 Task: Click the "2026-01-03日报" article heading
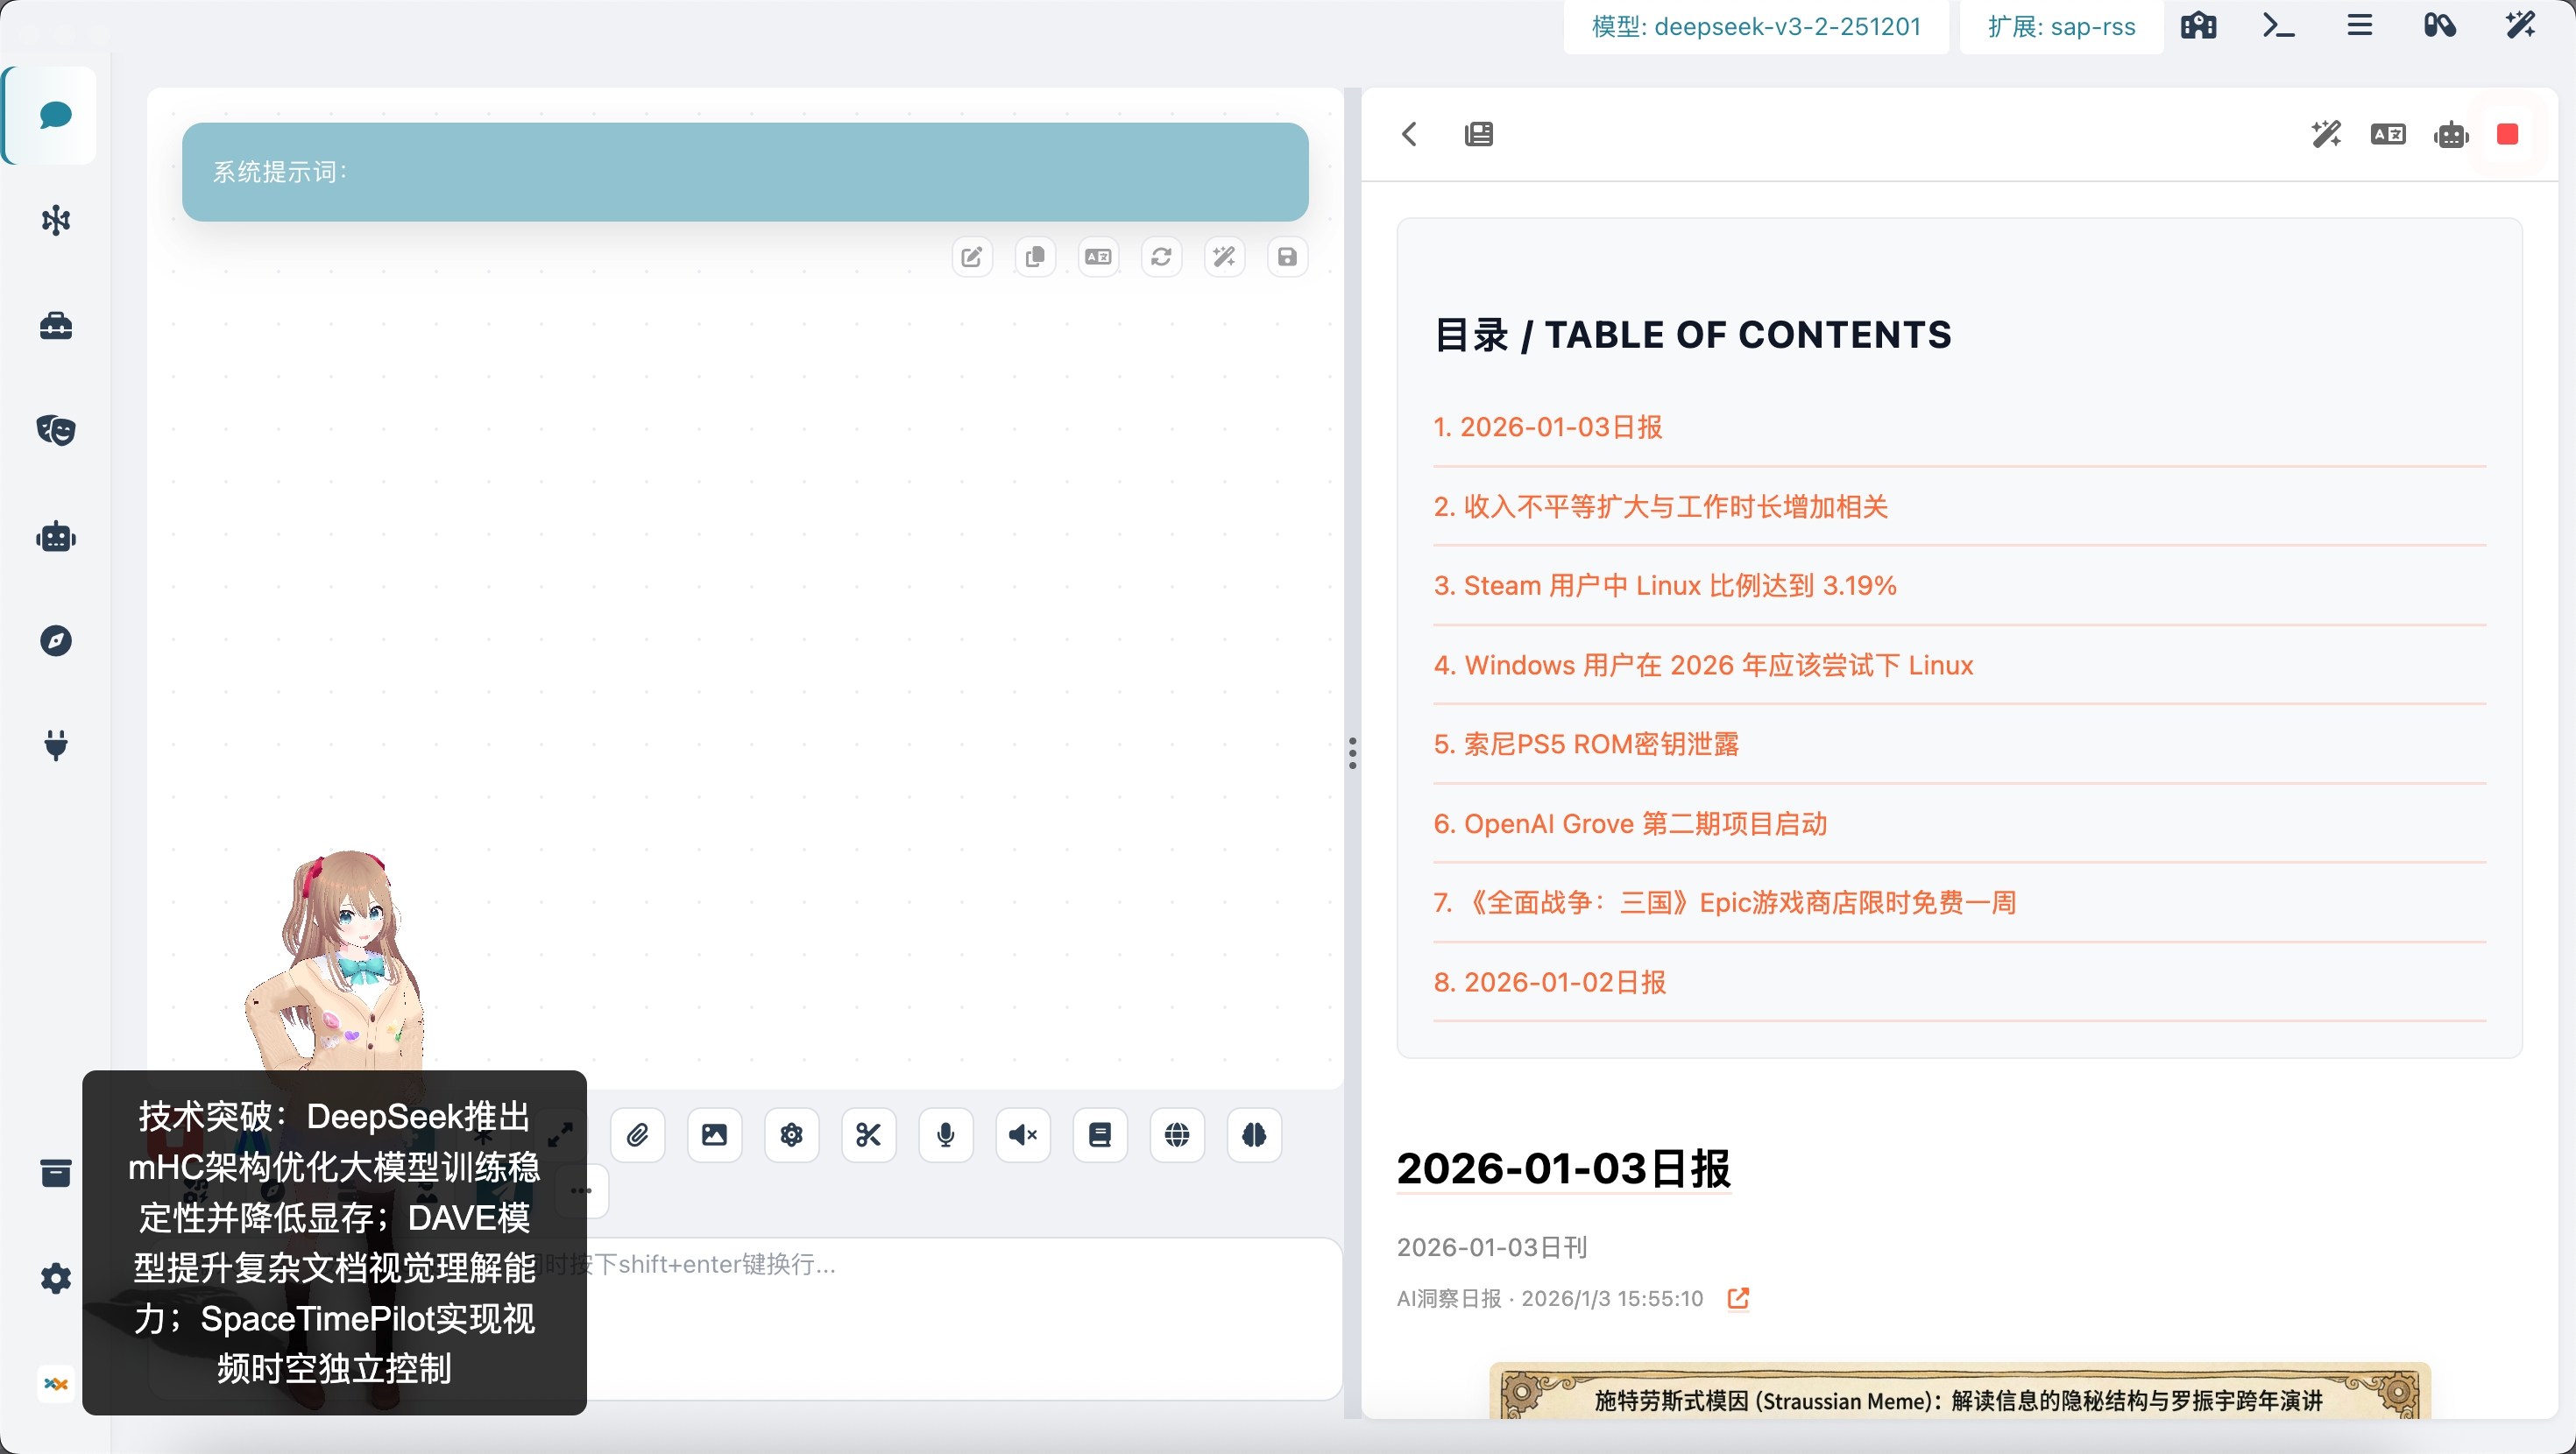coord(1564,1168)
